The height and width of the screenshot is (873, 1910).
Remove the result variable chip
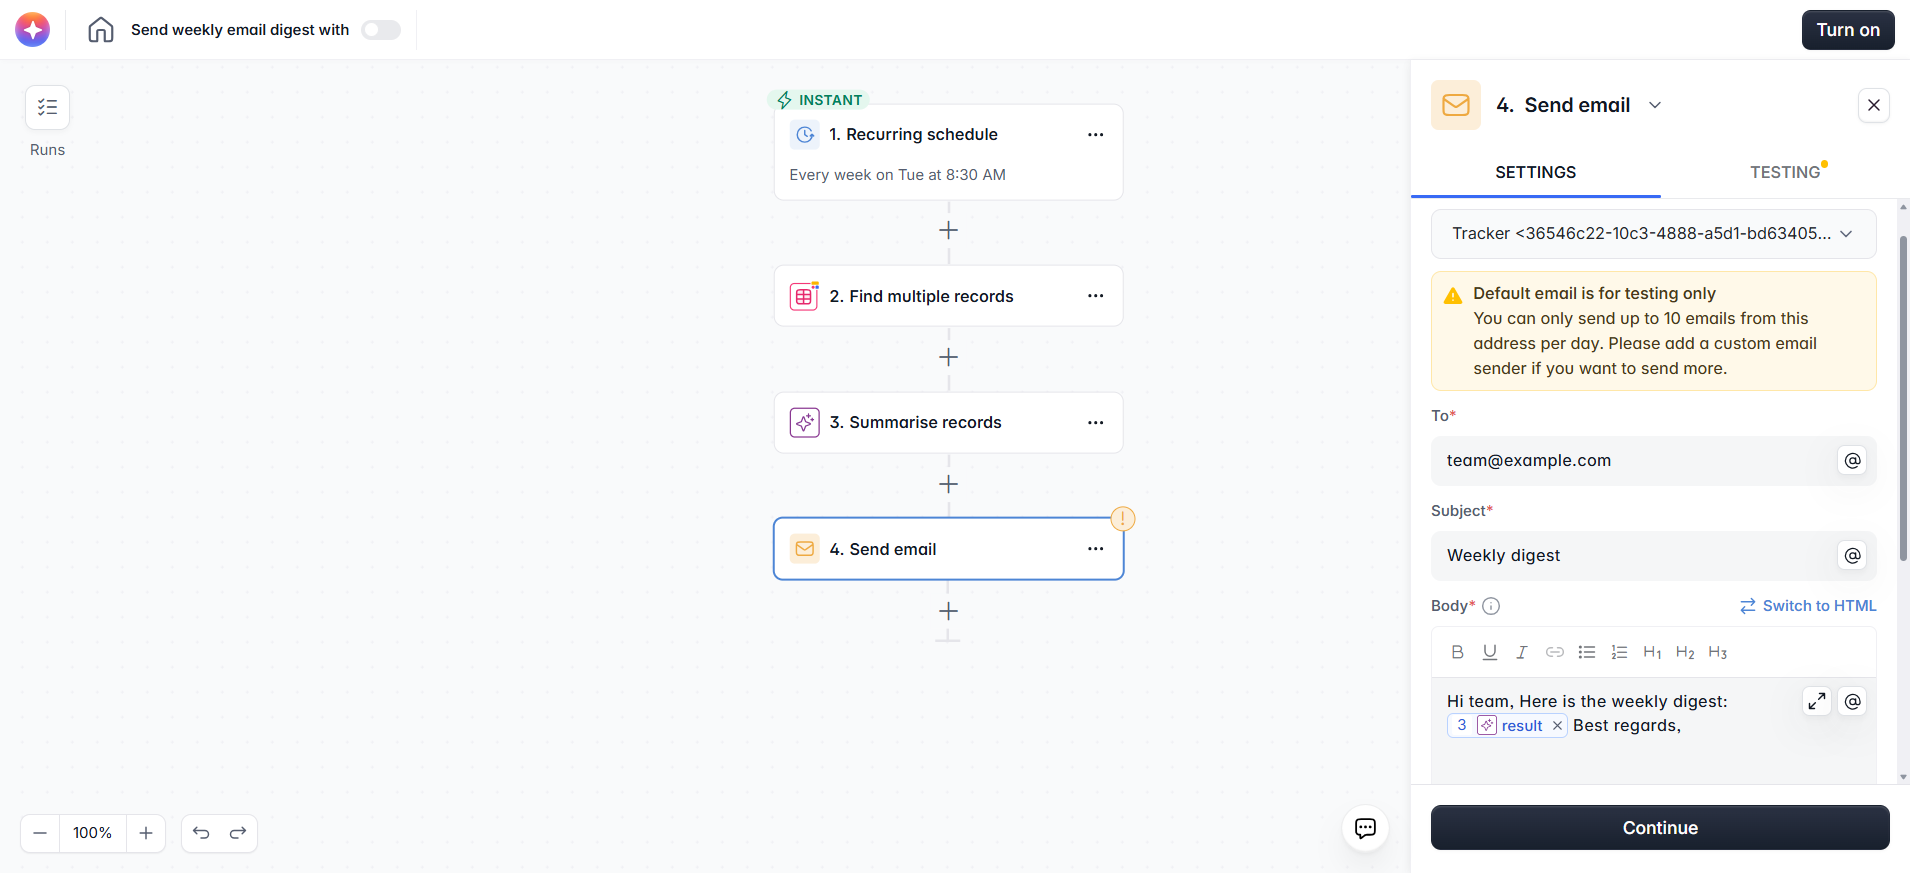pos(1557,726)
